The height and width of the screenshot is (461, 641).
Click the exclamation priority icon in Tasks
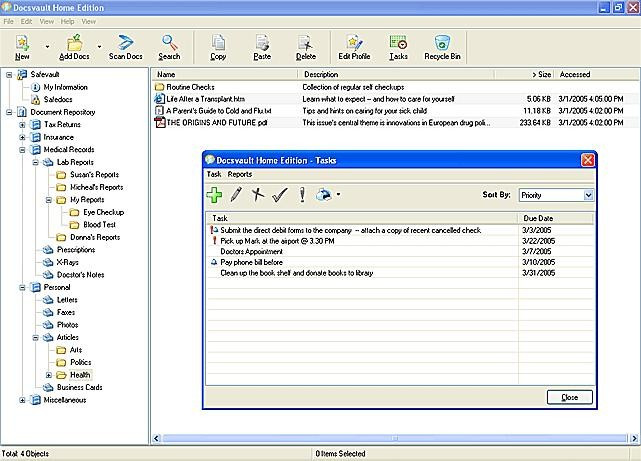(302, 195)
